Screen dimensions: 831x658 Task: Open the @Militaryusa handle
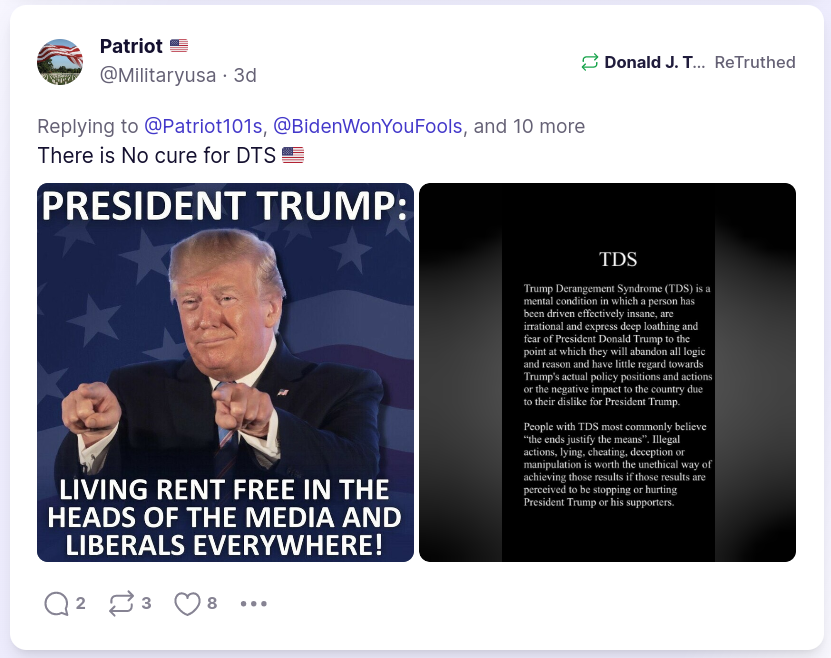[158, 75]
